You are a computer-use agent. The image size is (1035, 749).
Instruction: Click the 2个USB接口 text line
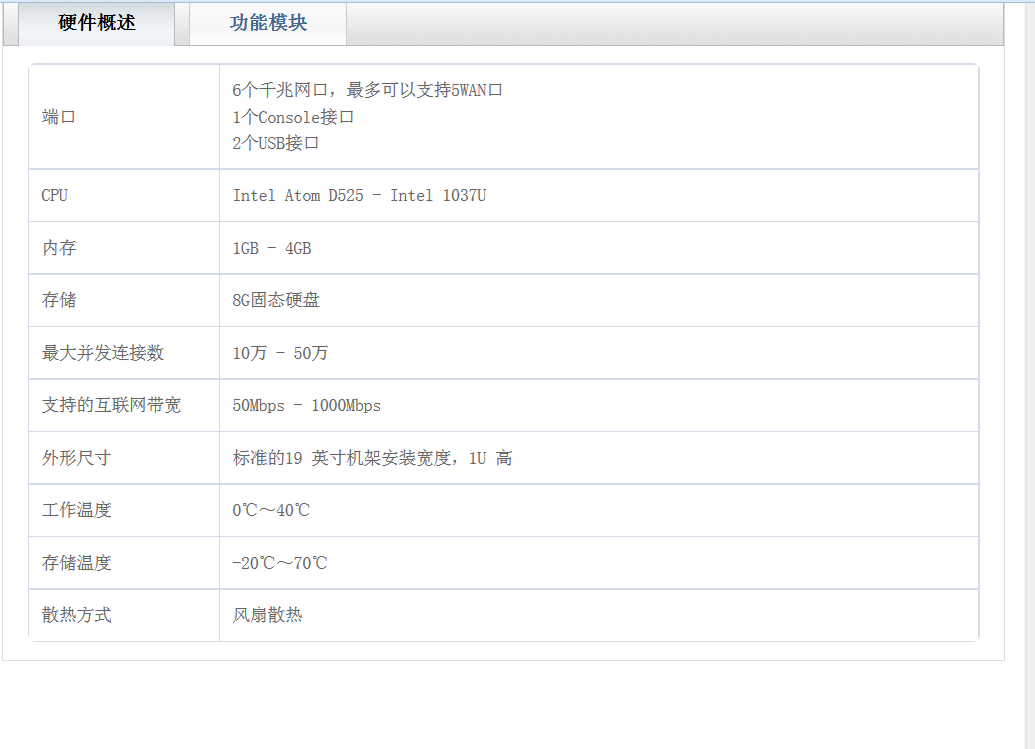tap(276, 143)
